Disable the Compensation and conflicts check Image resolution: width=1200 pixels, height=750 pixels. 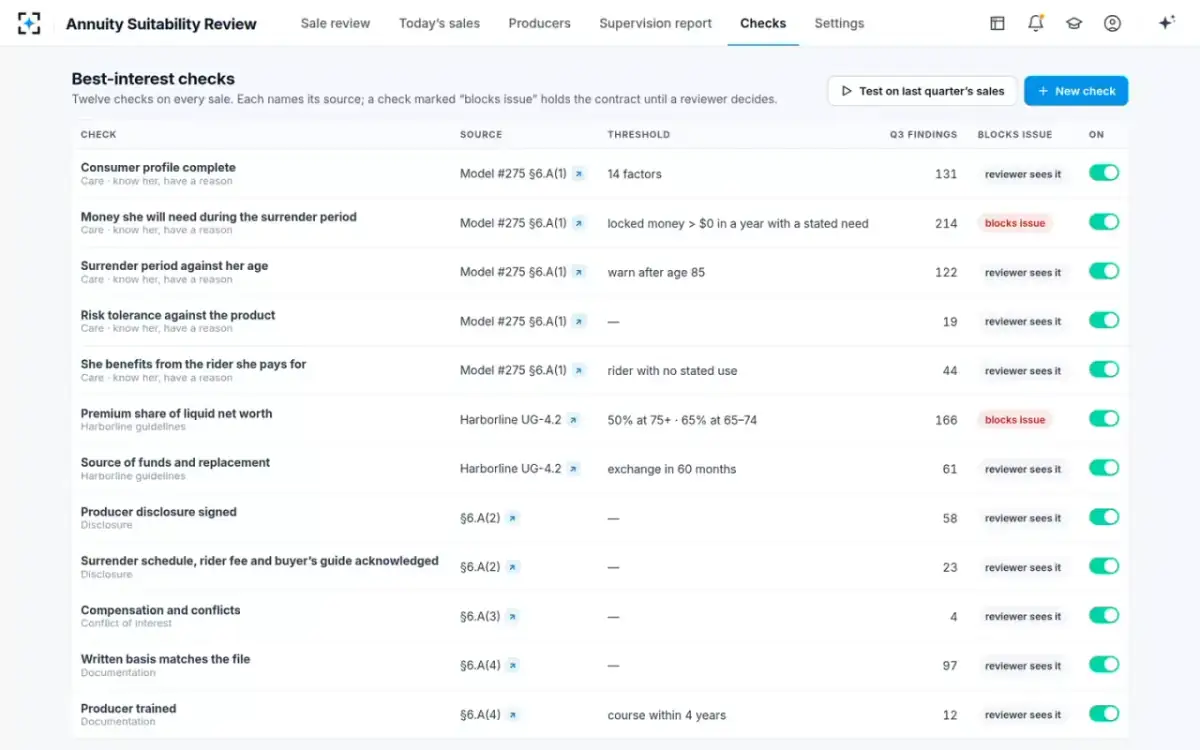pyautogui.click(x=1104, y=615)
